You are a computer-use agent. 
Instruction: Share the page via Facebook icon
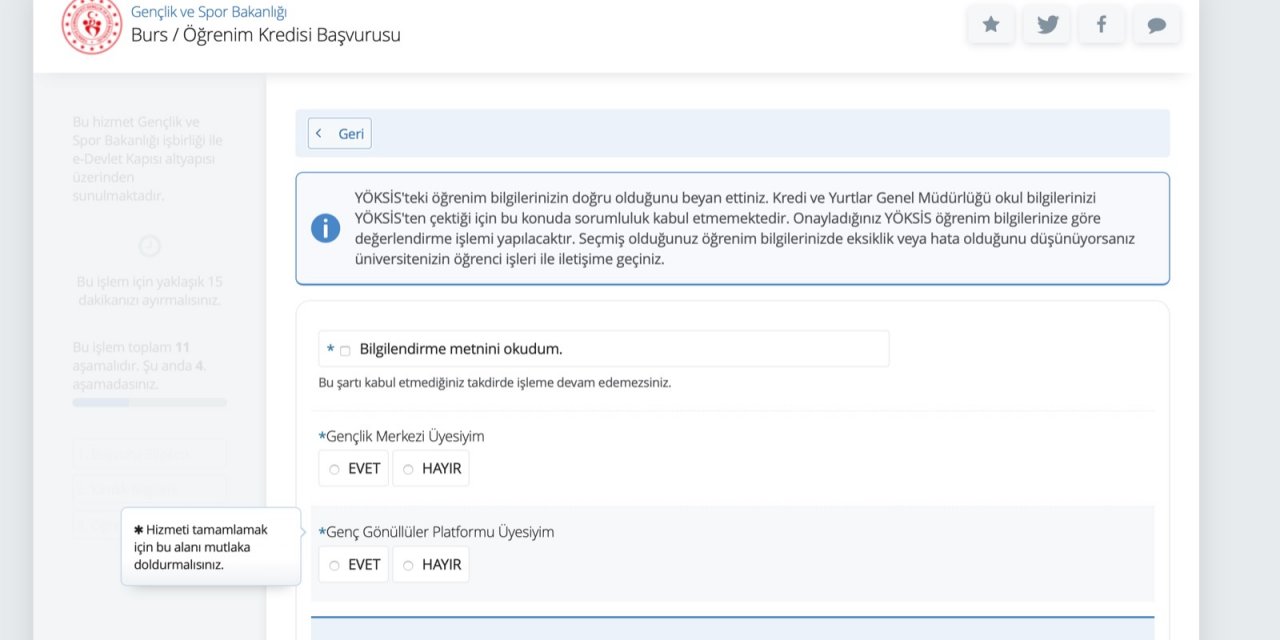1101,25
